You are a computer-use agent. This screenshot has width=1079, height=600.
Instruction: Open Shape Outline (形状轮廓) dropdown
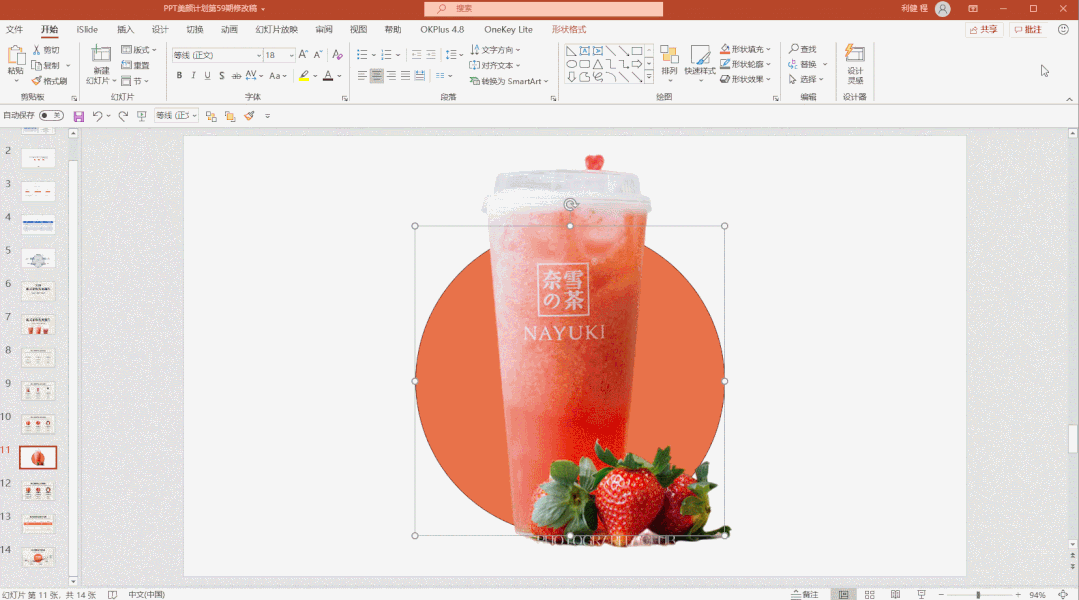click(746, 64)
